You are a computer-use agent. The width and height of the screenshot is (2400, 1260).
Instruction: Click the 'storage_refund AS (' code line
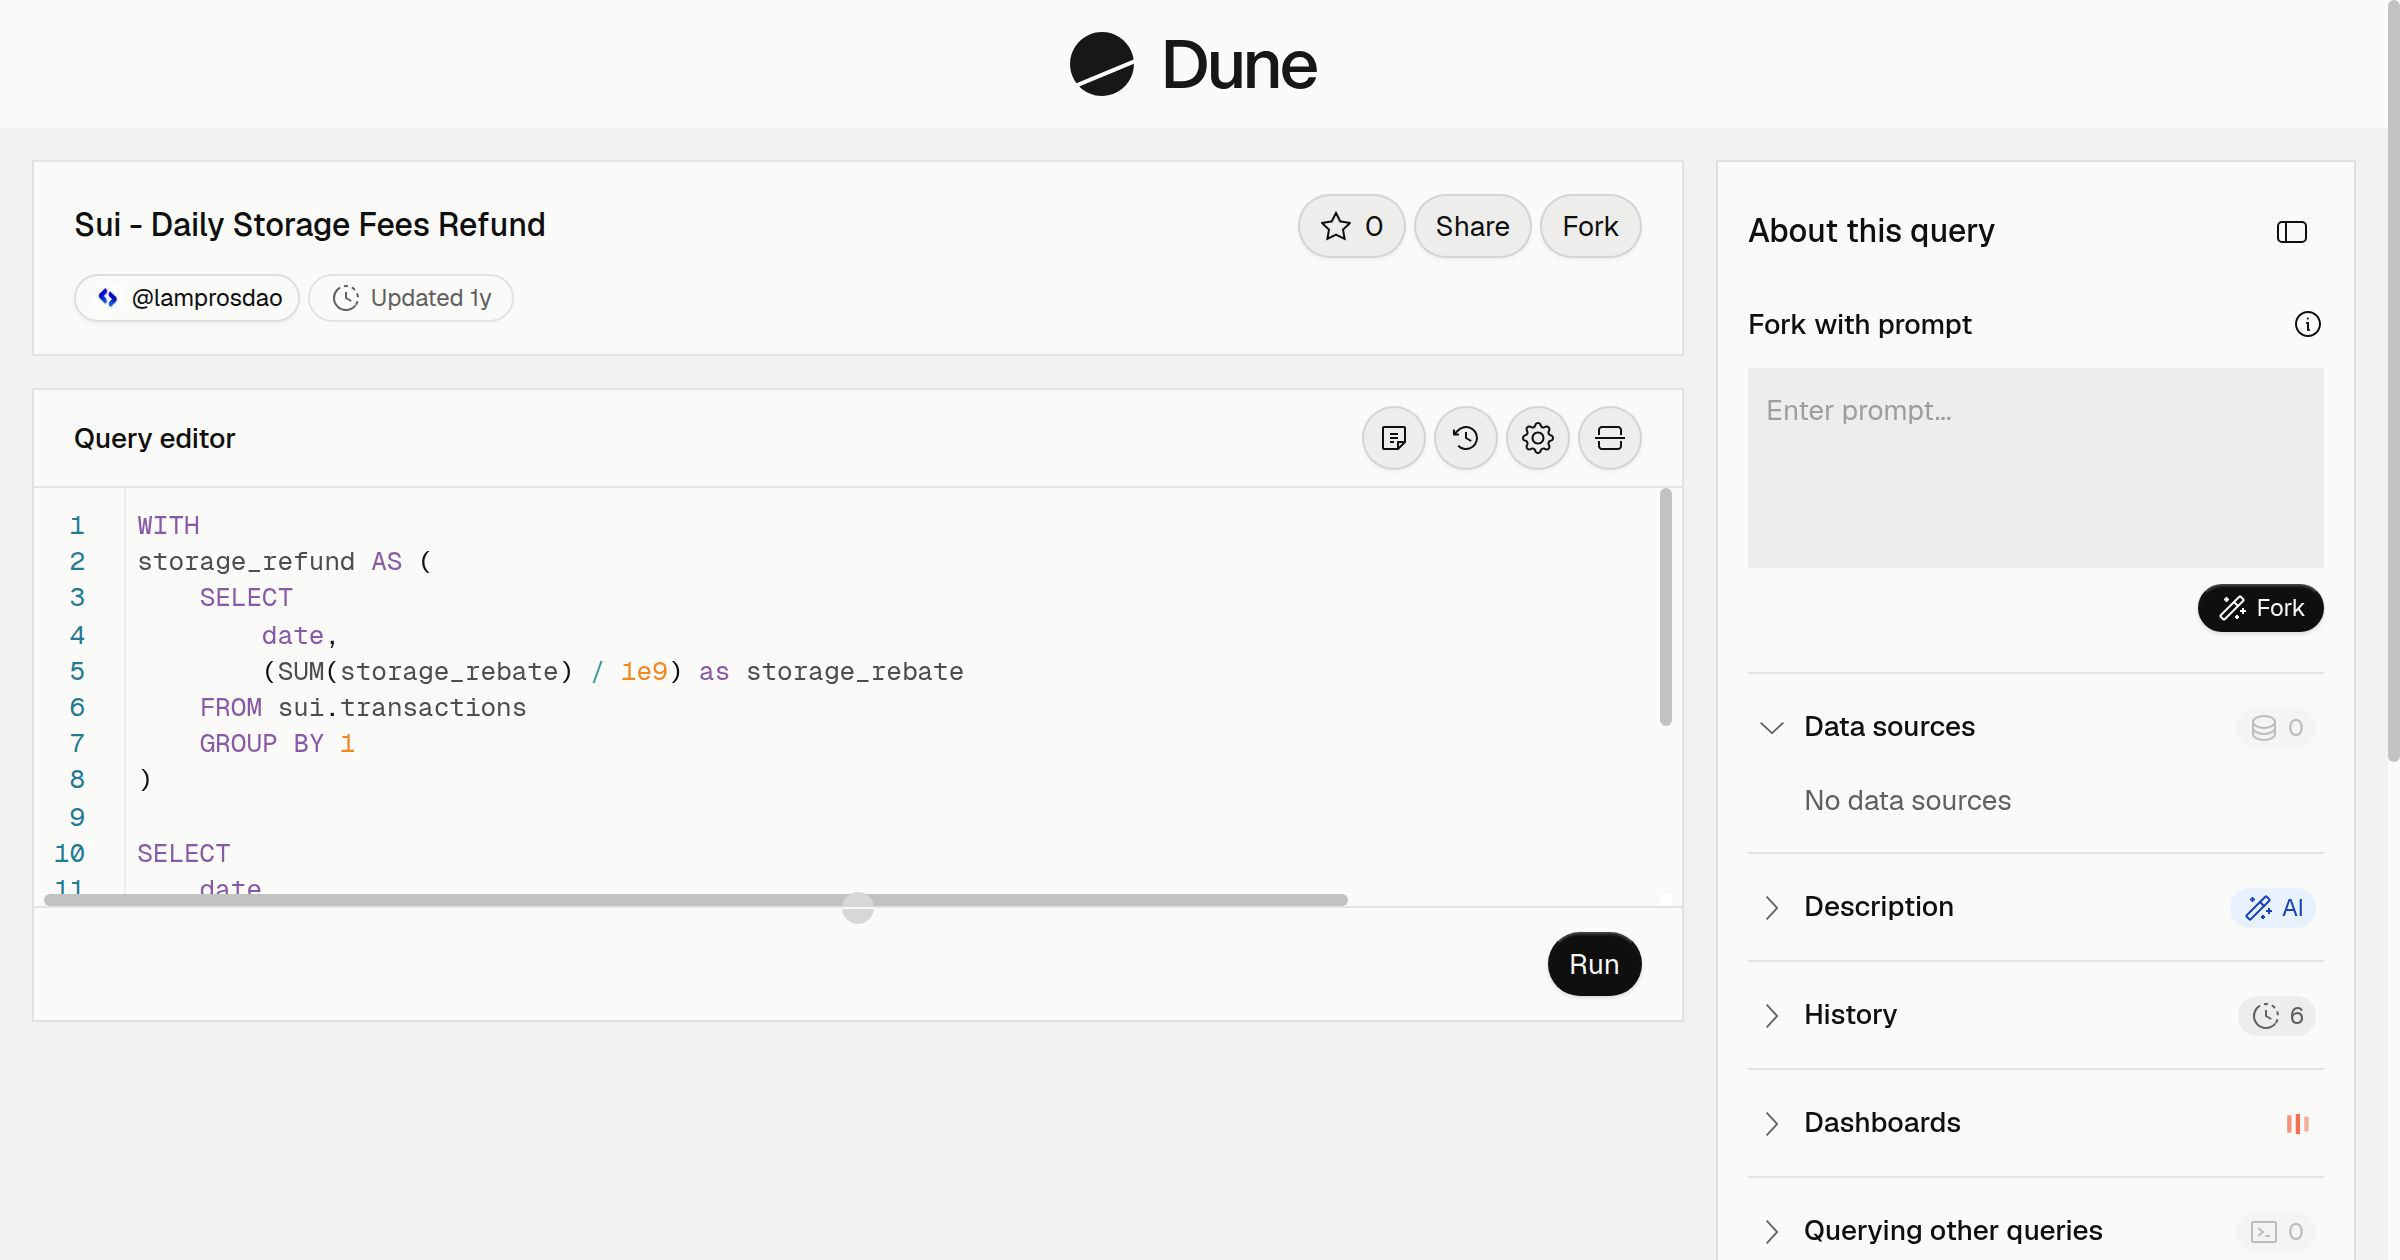[285, 562]
